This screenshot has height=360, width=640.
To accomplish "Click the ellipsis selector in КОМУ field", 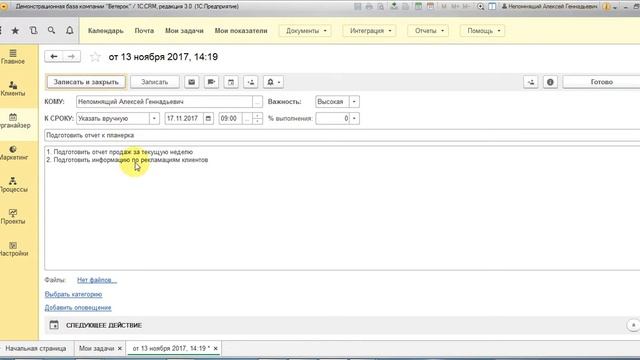I will [x=257, y=102].
